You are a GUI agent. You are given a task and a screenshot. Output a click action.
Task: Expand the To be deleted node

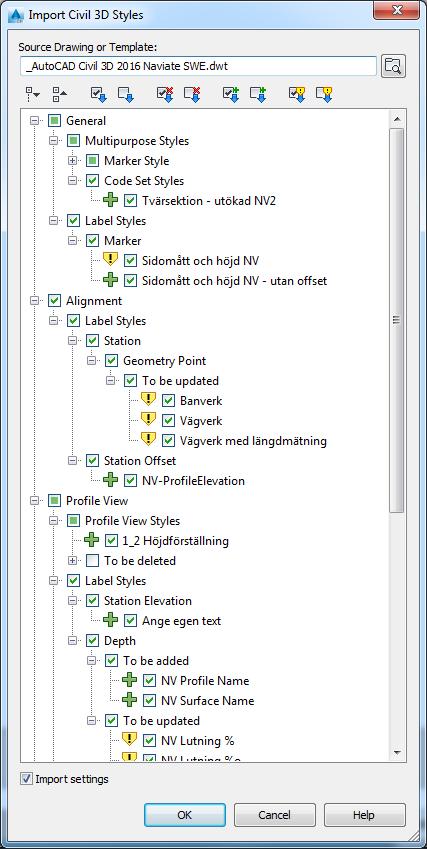point(73,561)
